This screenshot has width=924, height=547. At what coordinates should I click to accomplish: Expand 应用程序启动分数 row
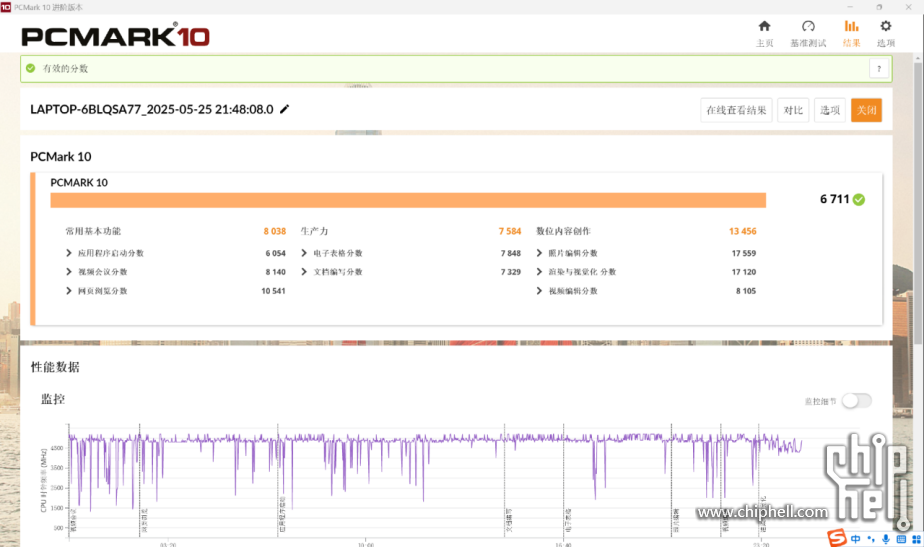[69, 253]
